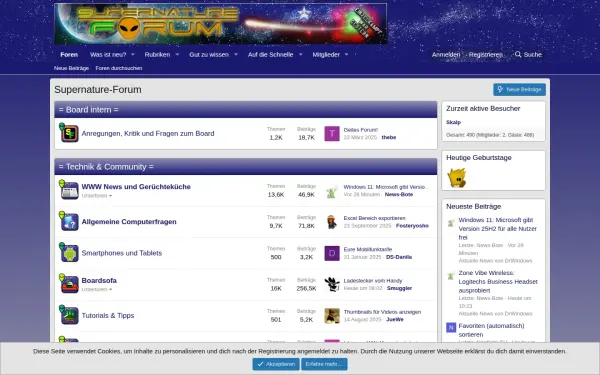Click the Boardsofa forum icon

coord(69,284)
